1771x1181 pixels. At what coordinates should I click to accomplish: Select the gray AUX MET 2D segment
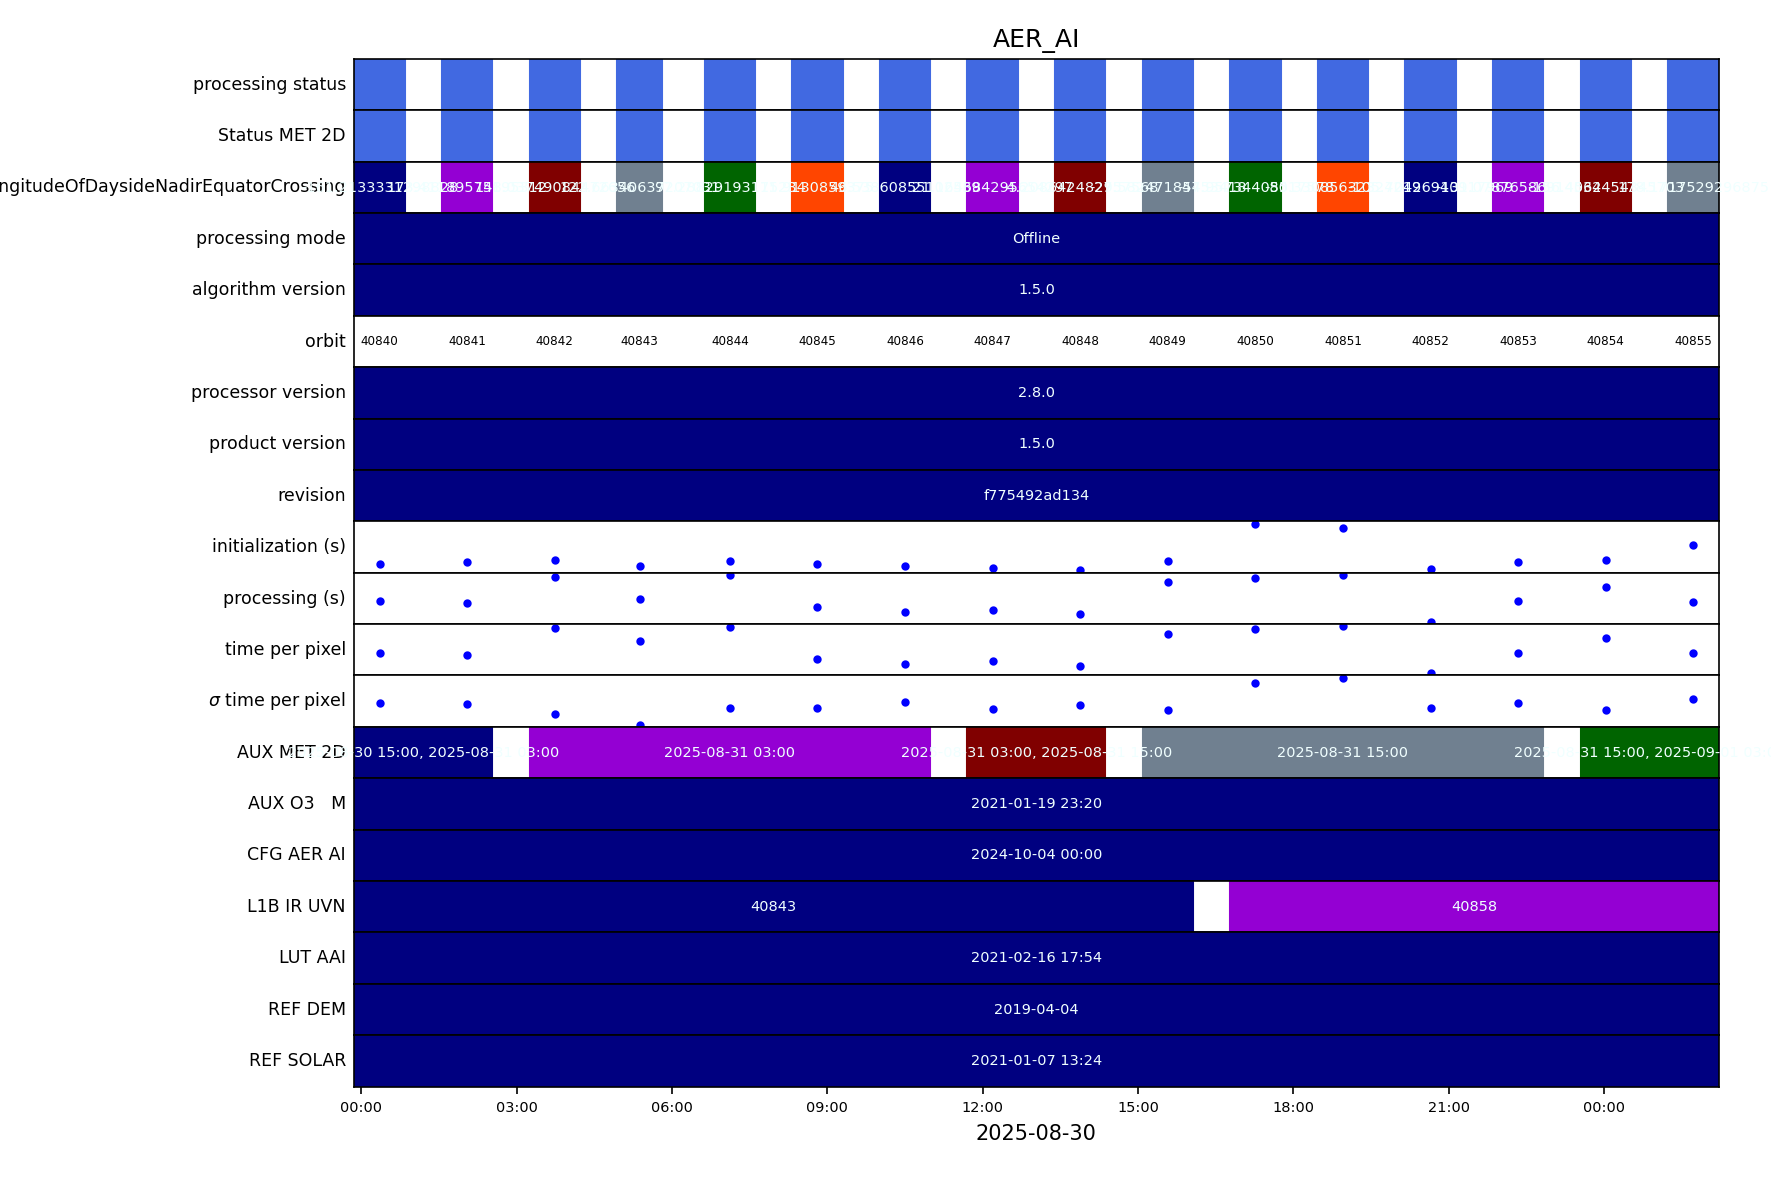(x=1342, y=752)
